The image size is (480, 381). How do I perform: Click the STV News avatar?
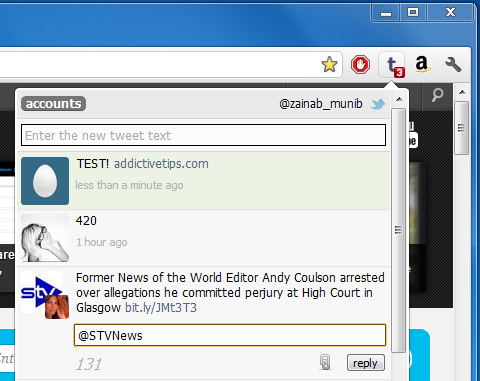coord(45,295)
